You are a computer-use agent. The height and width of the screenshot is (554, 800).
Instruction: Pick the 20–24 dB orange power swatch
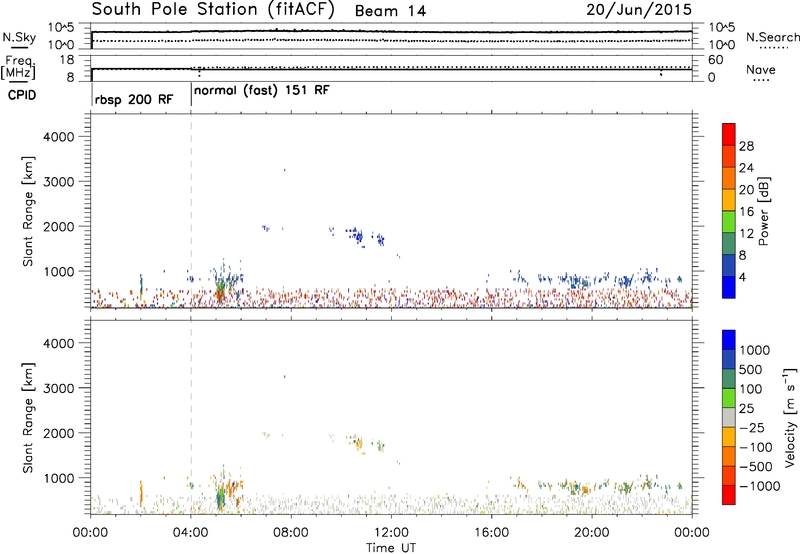pos(729,179)
